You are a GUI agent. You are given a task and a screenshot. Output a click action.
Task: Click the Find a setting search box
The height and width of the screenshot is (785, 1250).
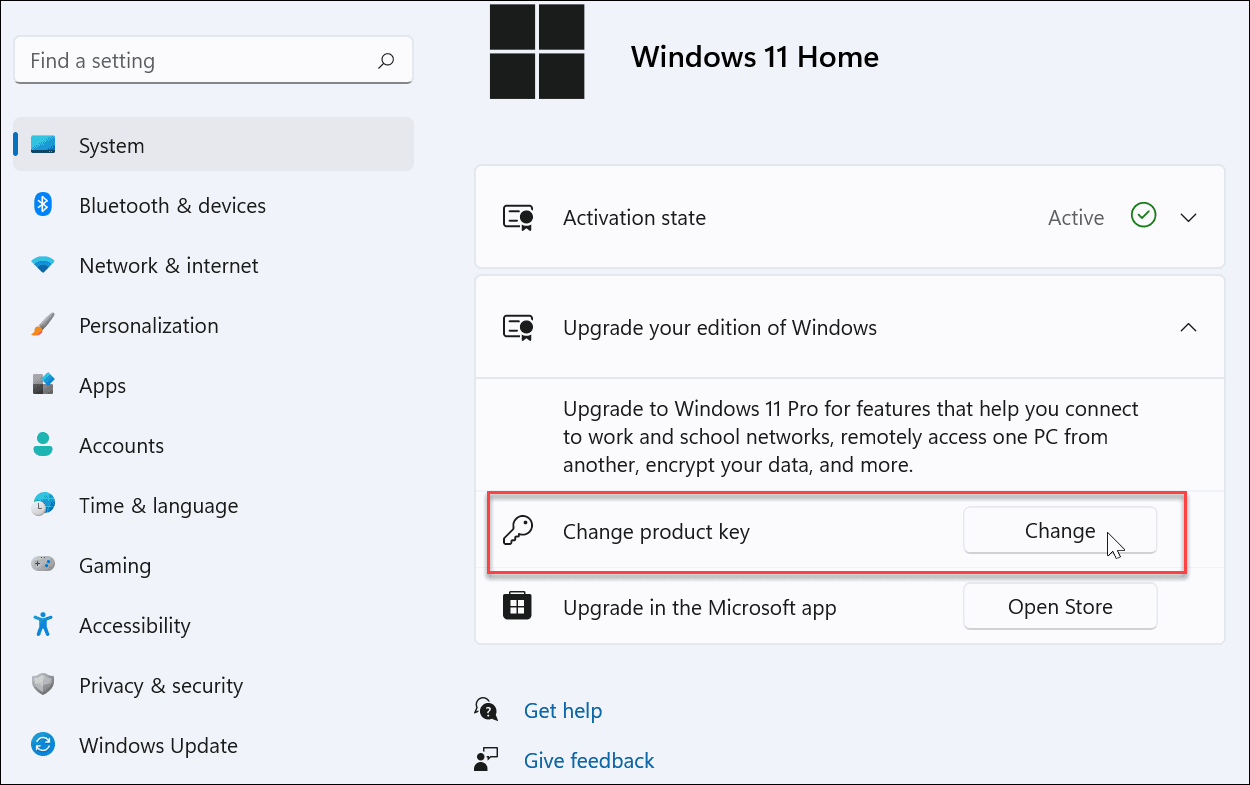click(200, 61)
